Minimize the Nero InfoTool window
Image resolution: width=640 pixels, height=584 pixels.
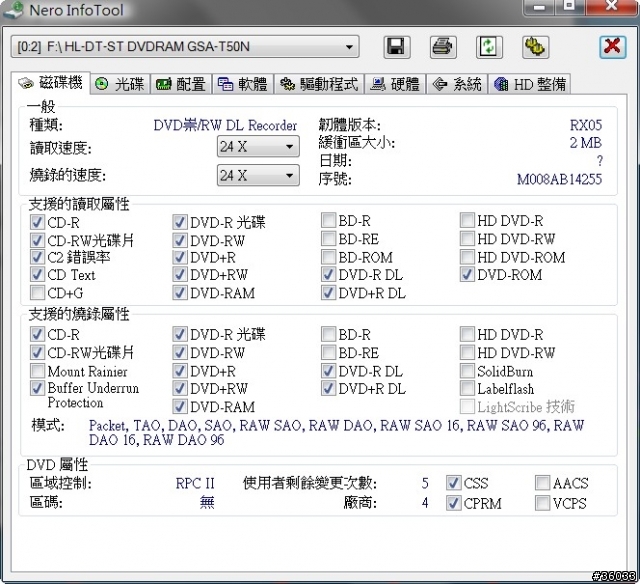click(x=539, y=7)
